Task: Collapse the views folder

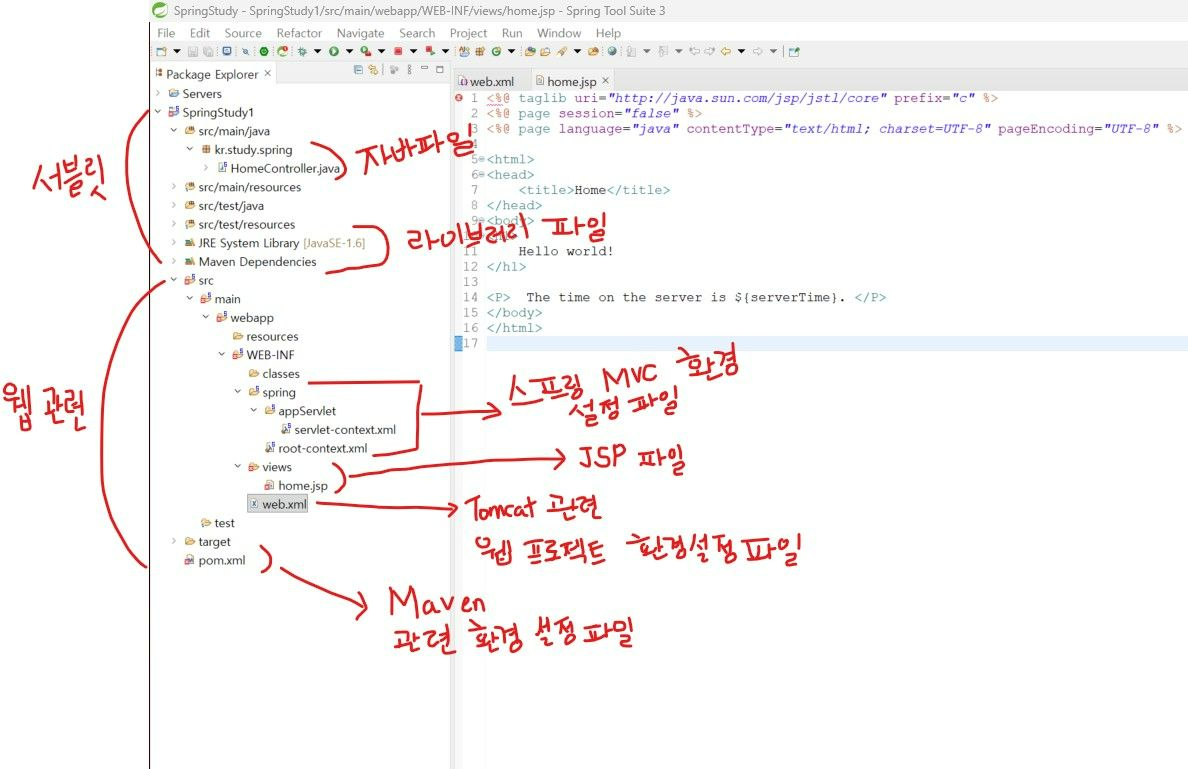Action: coord(237,467)
